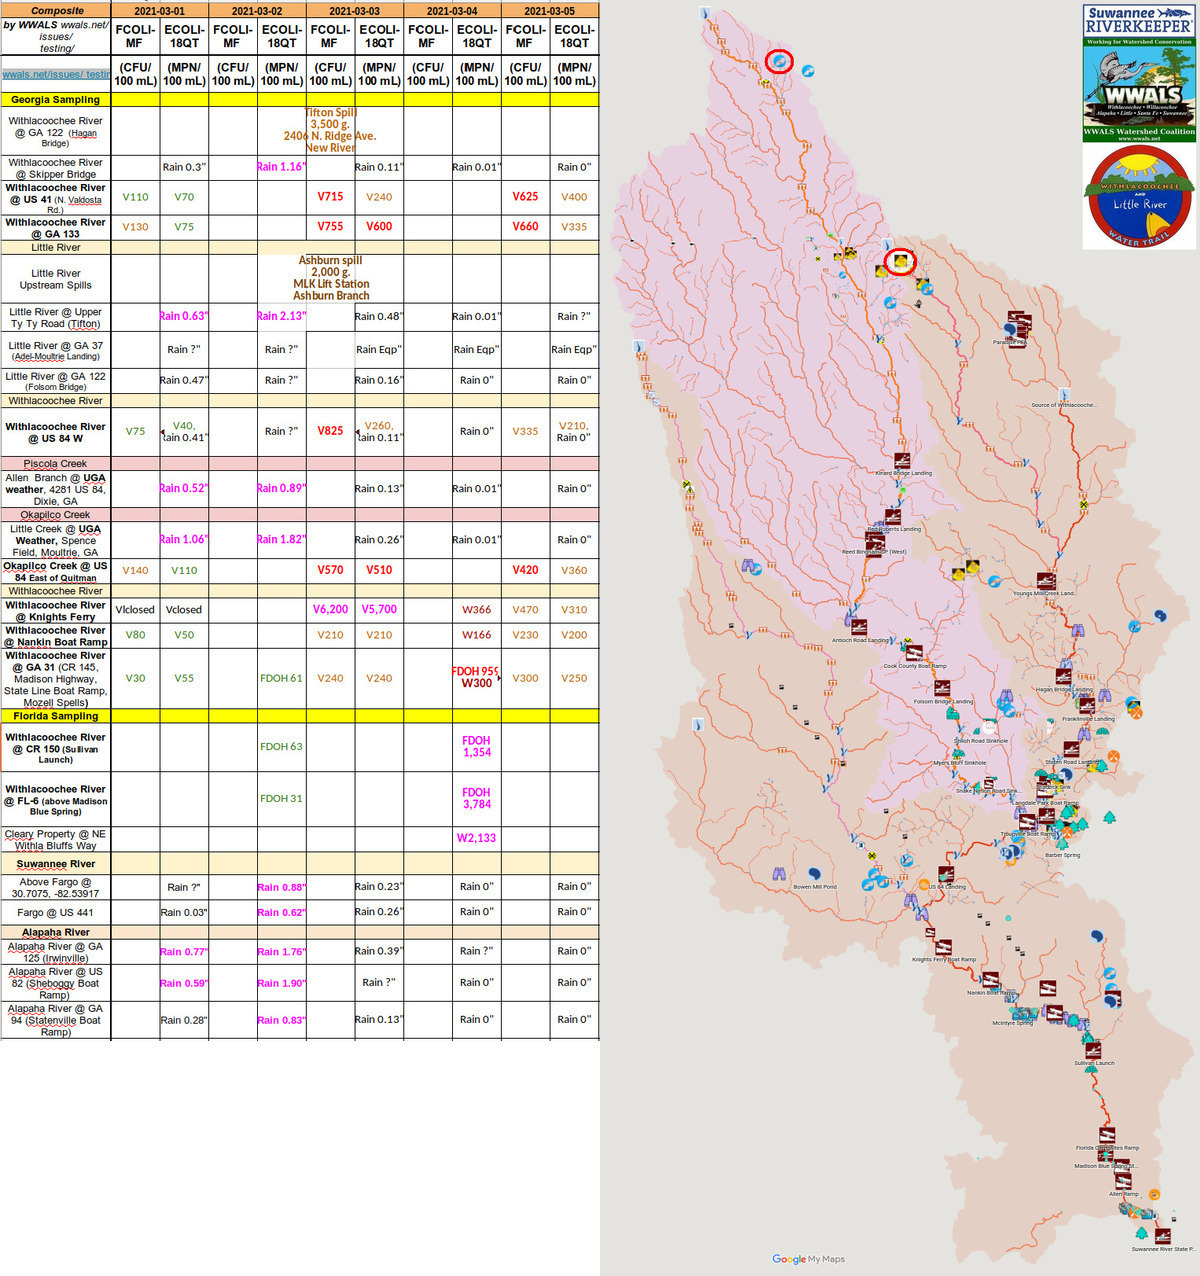Click the Suwannee Riverkeeper WWALS logo
The width and height of the screenshot is (1200, 1276).
pyautogui.click(x=1139, y=73)
